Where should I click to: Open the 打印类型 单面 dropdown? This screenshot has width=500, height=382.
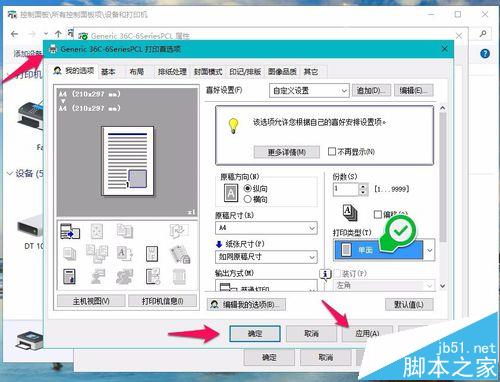(x=384, y=250)
